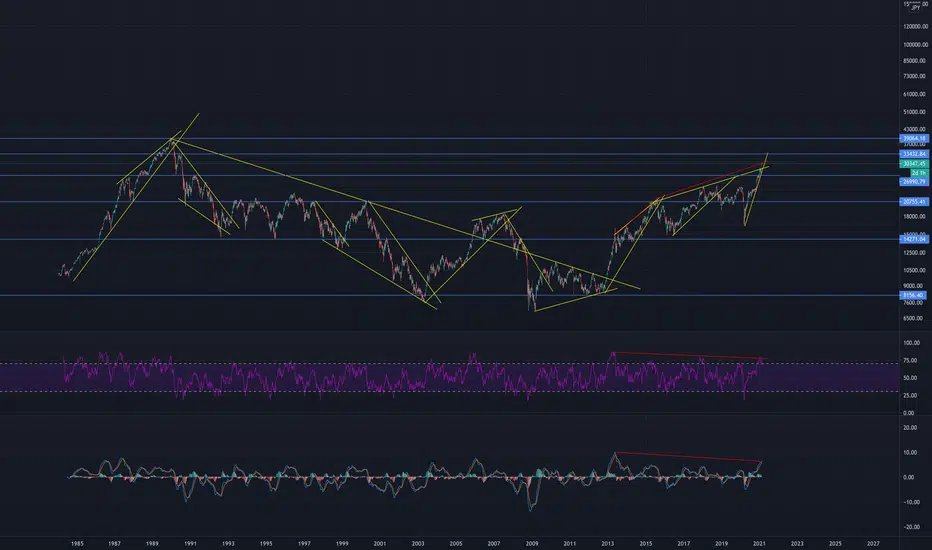The height and width of the screenshot is (550, 932).
Task: Click the 2021 year on time axis
Action: [759, 543]
